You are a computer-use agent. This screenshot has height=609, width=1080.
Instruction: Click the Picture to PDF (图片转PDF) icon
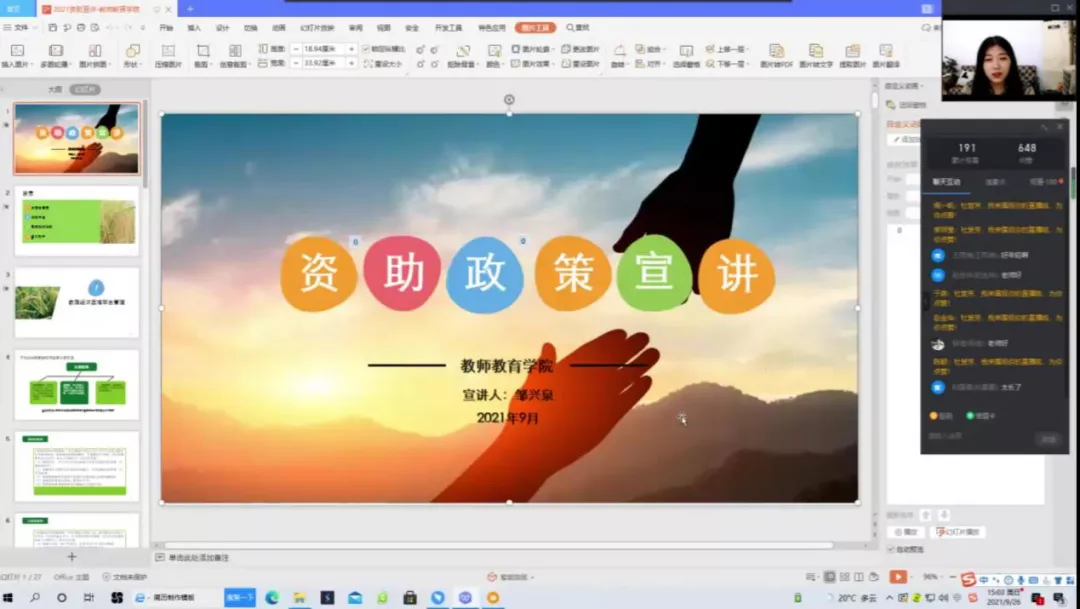point(776,51)
